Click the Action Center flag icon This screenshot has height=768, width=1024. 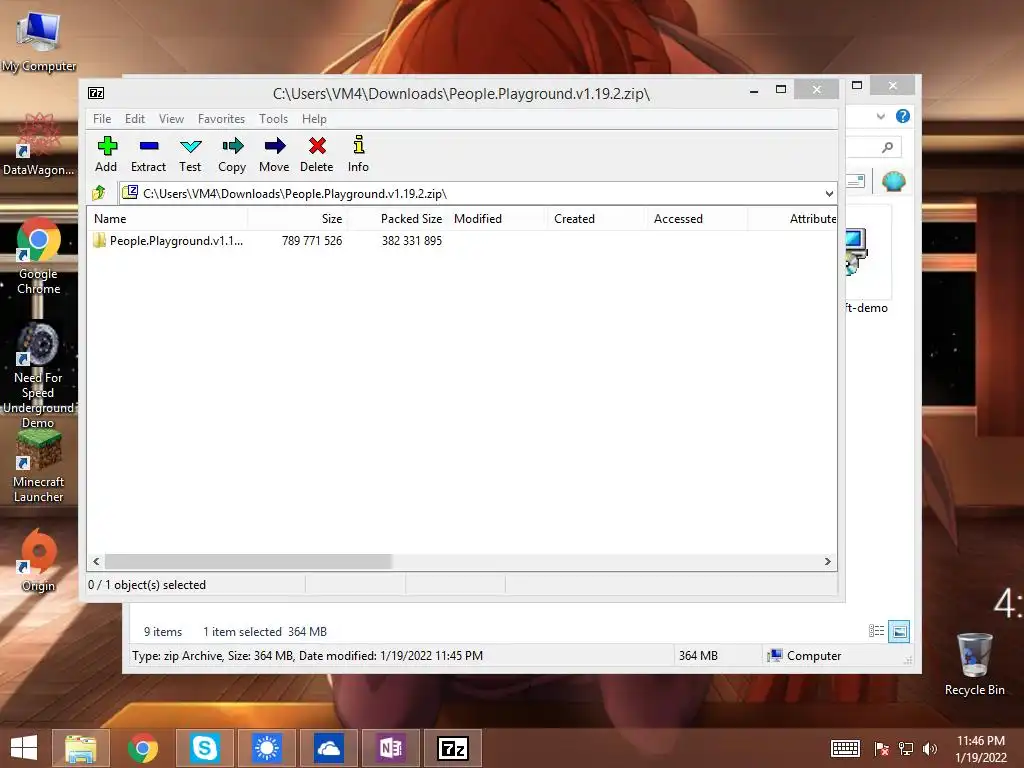[x=881, y=749]
